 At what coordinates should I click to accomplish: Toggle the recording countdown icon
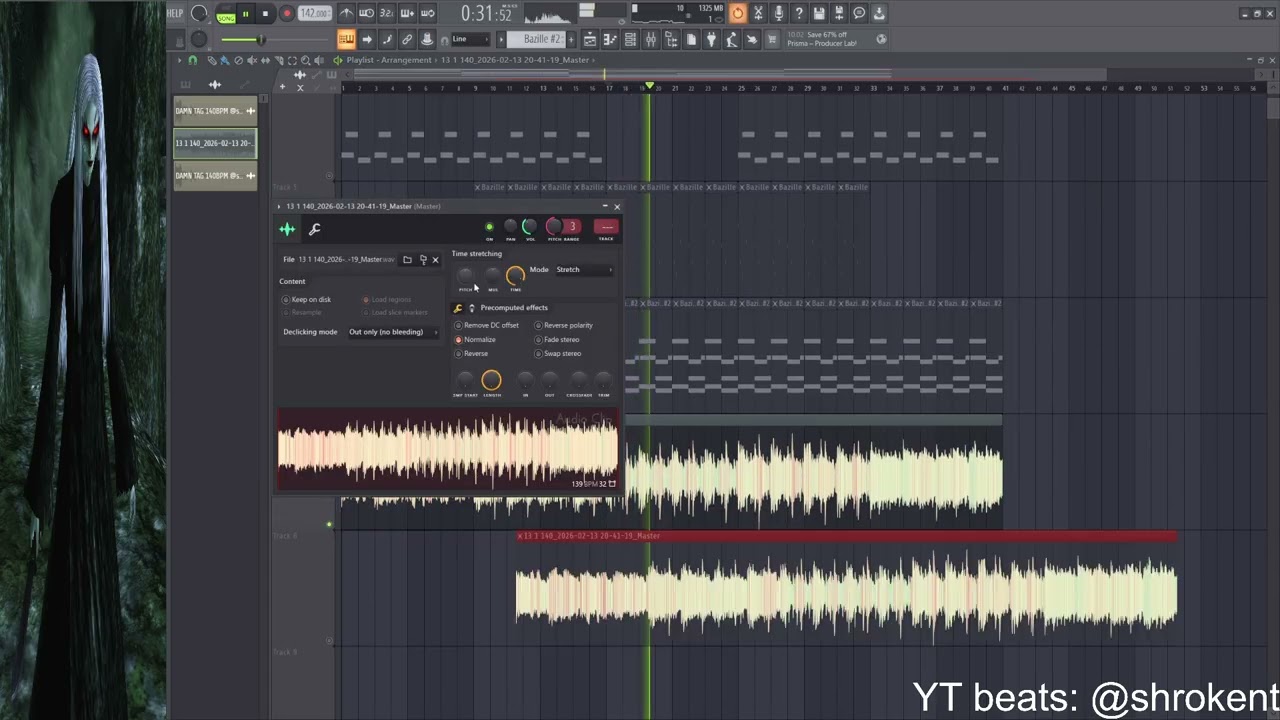pos(387,13)
